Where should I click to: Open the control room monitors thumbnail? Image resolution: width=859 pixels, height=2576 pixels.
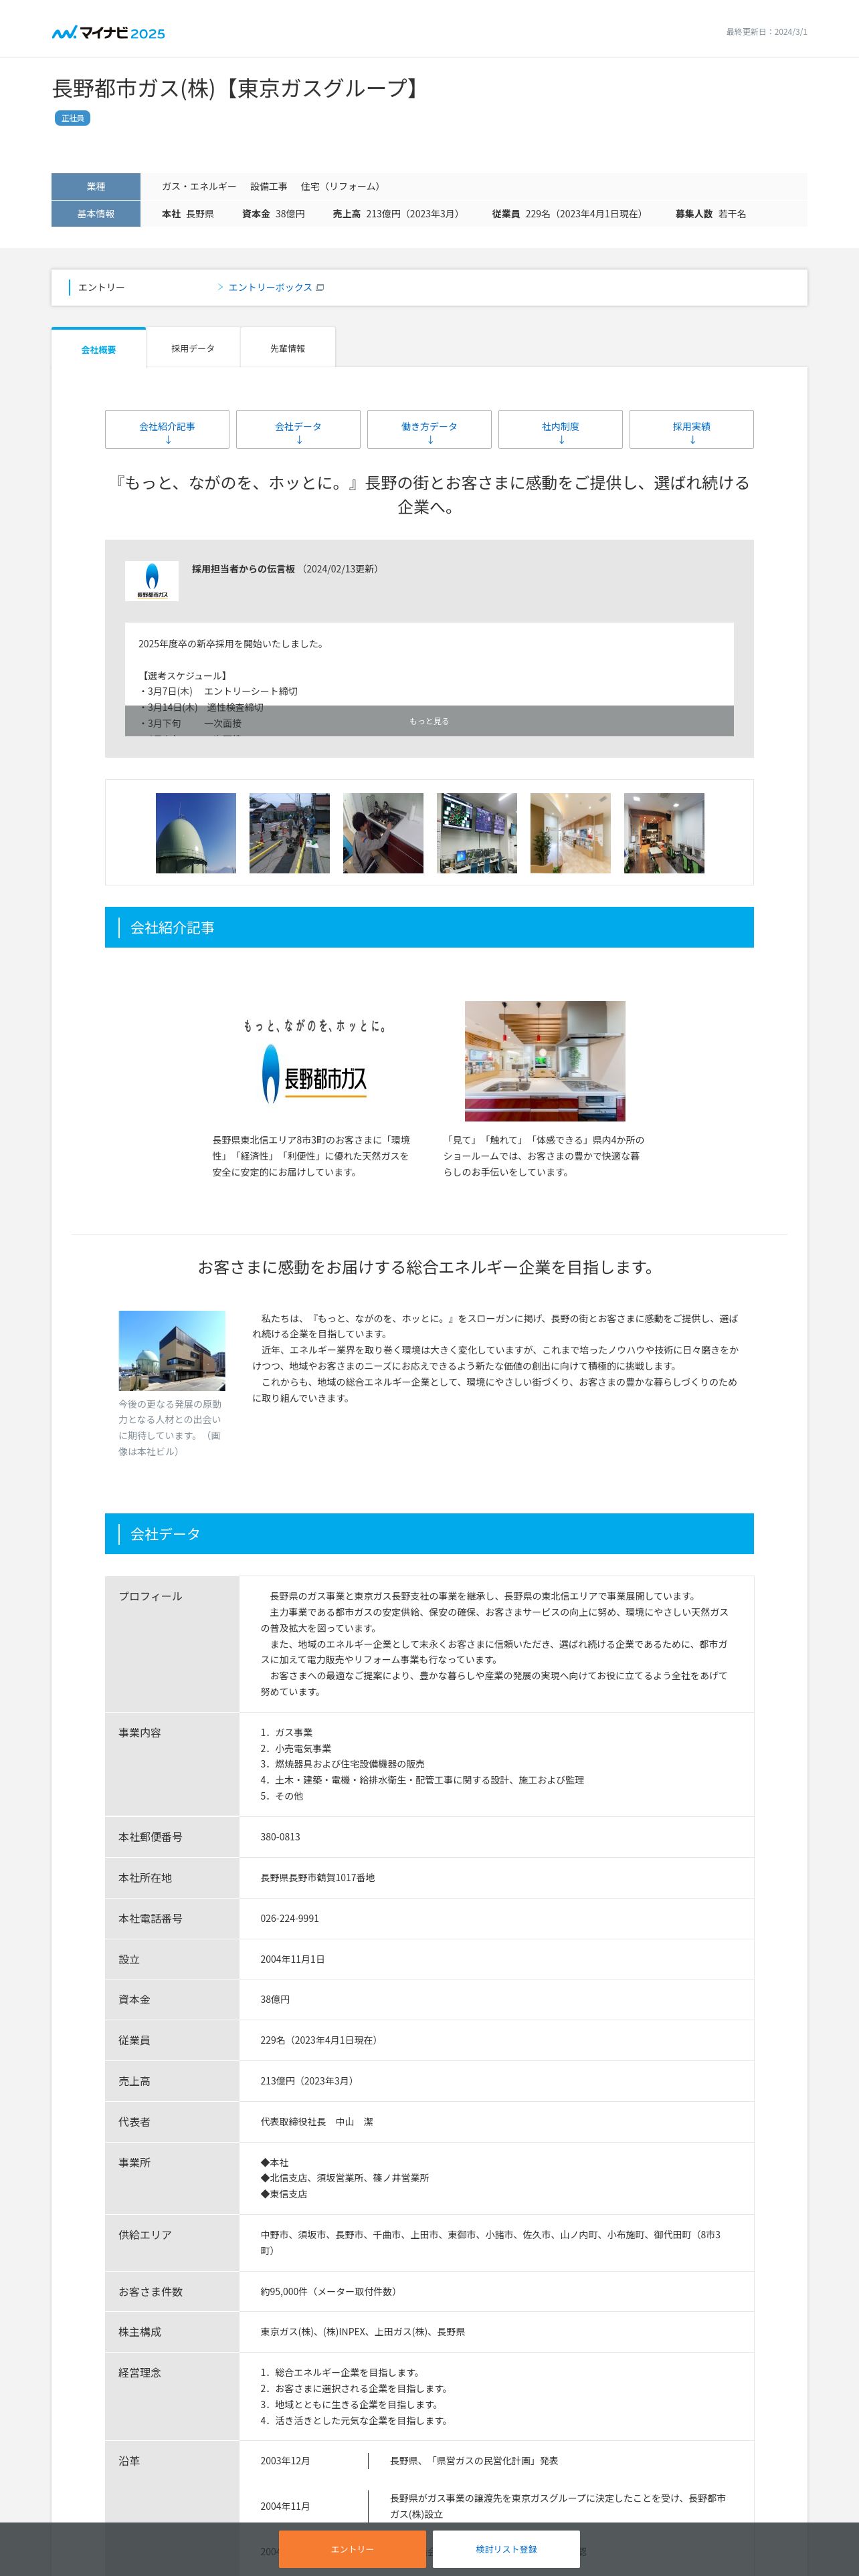point(477,833)
